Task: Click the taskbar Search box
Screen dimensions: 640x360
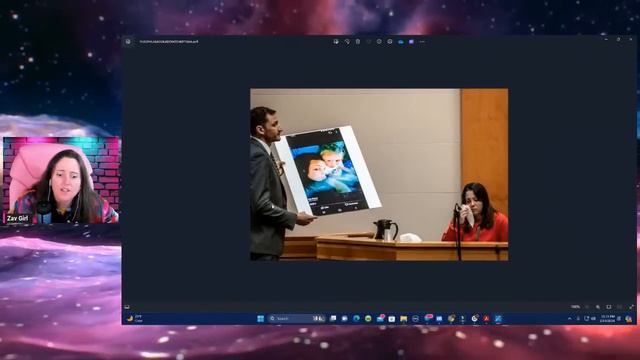Action: [297, 318]
